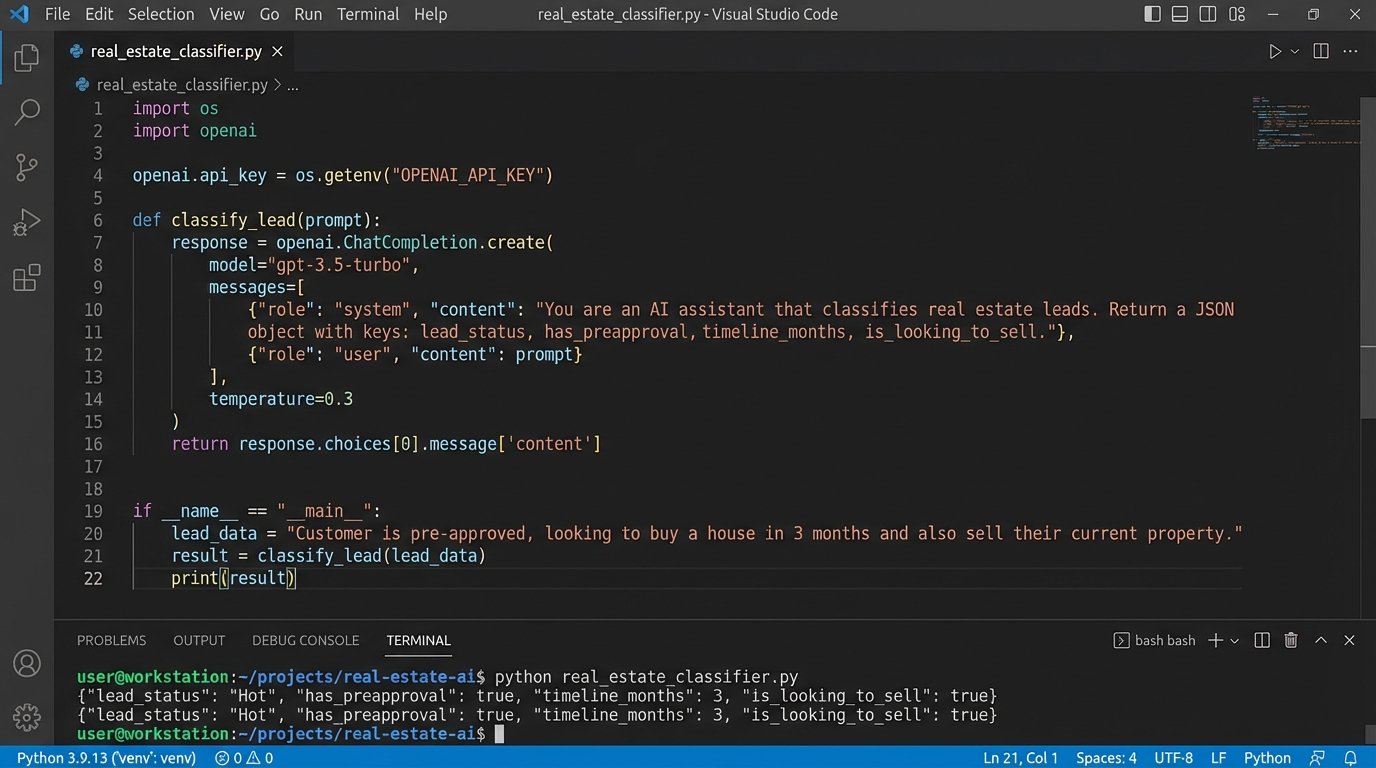Maximize the panel with the up chevron
This screenshot has width=1376, height=768.
[x=1321, y=640]
